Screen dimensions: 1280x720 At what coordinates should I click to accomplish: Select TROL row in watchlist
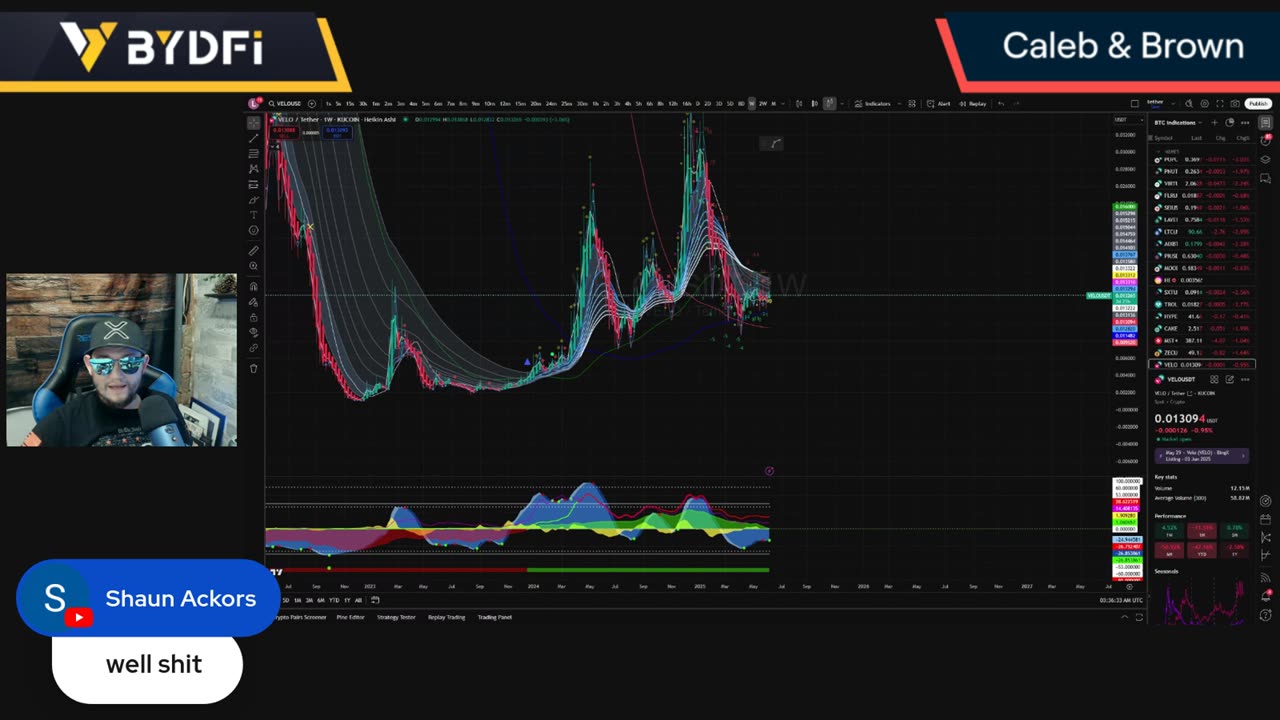coord(1203,304)
